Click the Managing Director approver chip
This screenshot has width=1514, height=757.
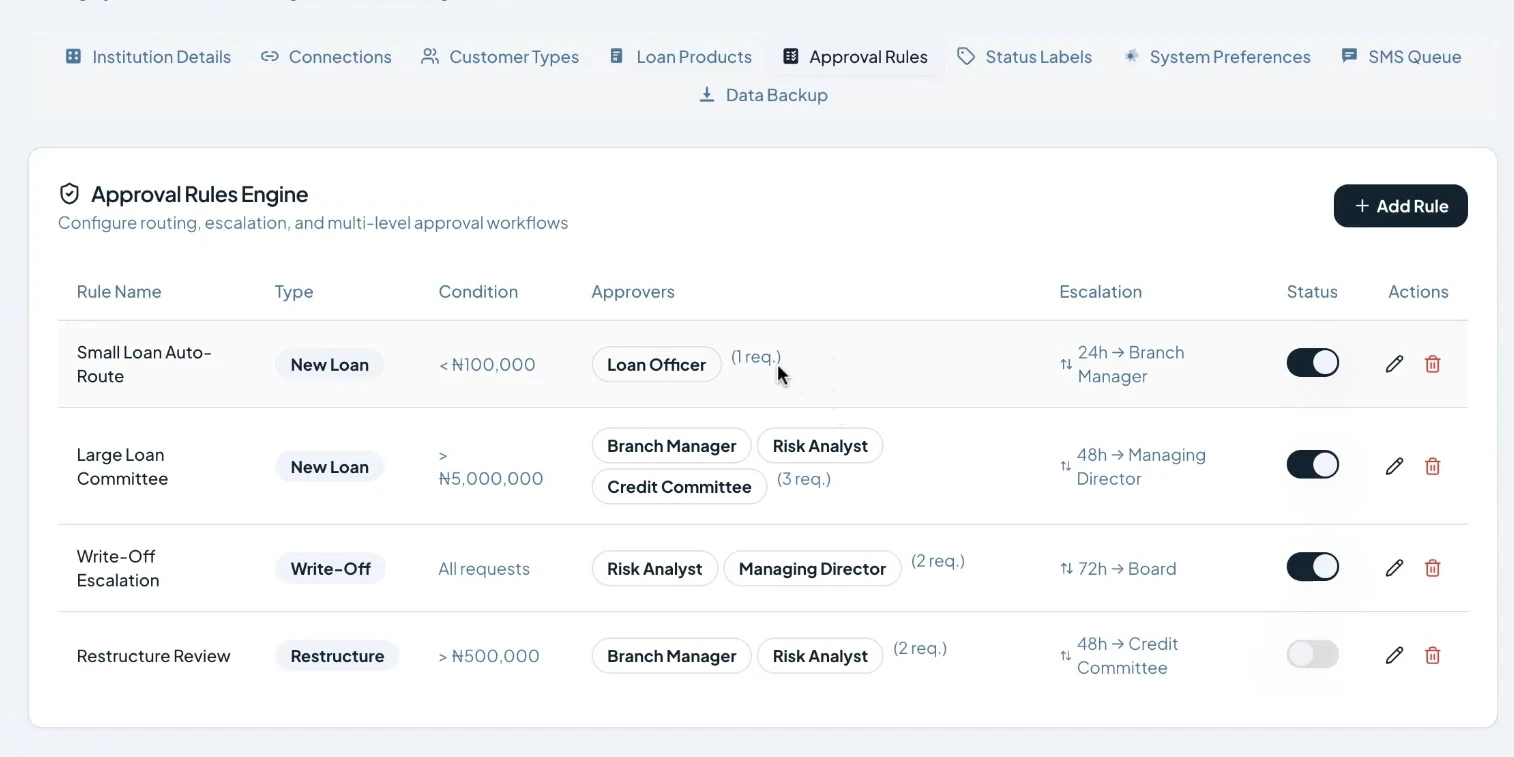coord(812,569)
